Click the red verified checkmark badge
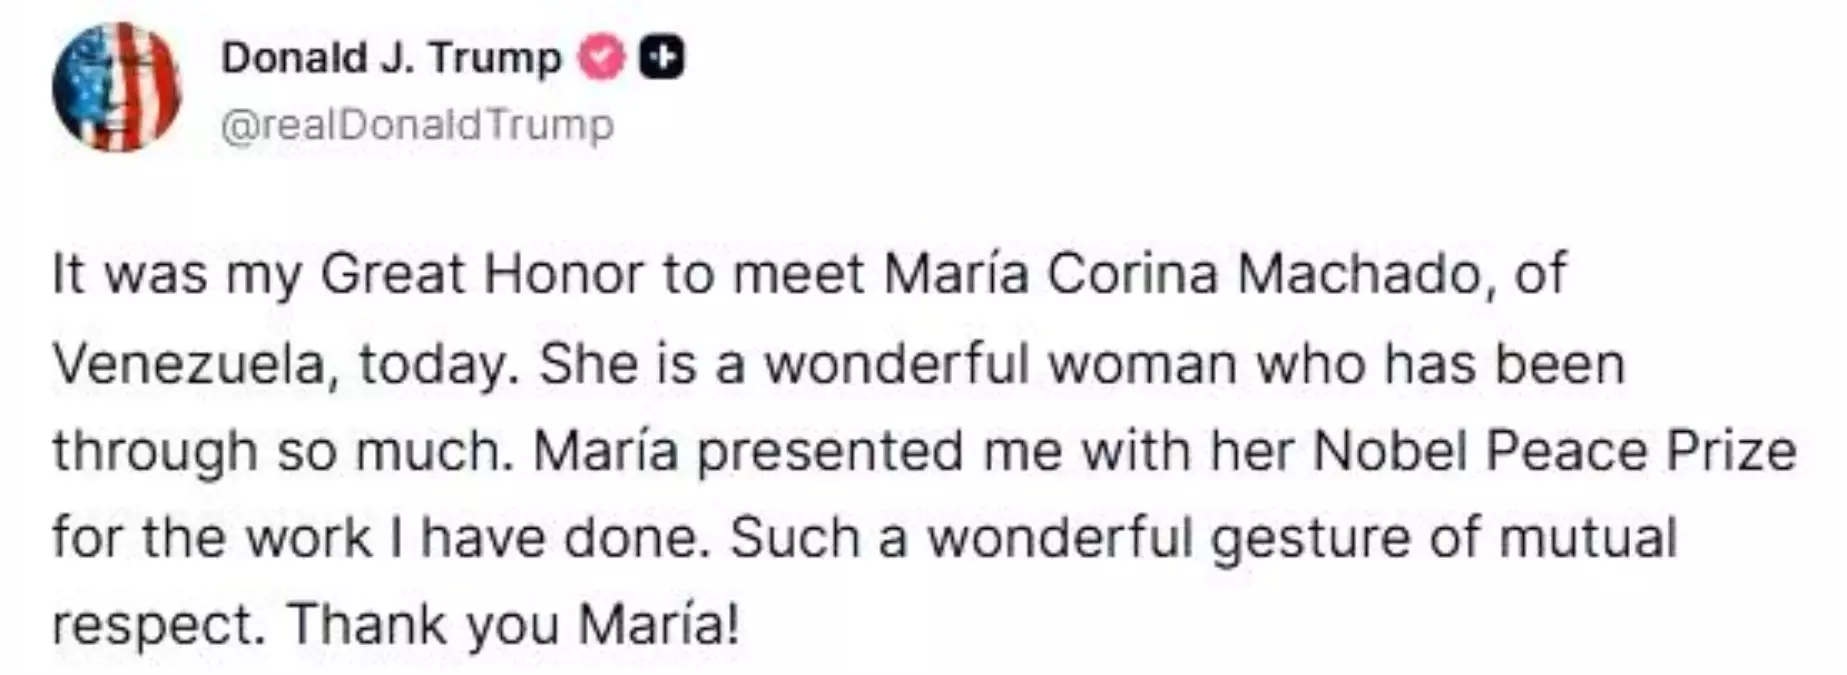The image size is (1847, 675). (x=602, y=58)
